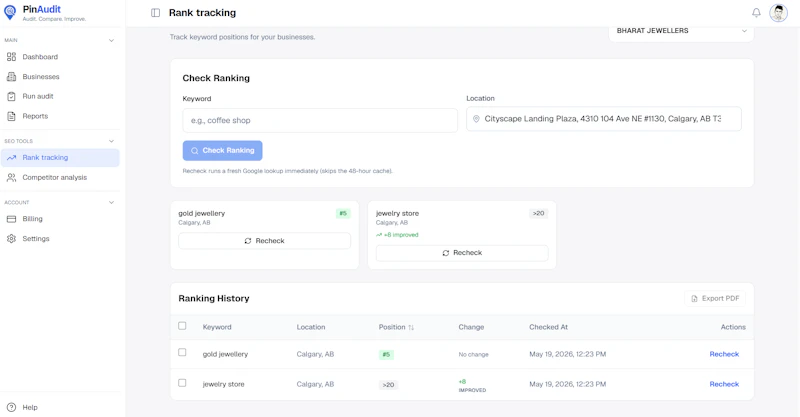The width and height of the screenshot is (800, 417).
Task: Click the >20 position badge in table
Action: [388, 385]
